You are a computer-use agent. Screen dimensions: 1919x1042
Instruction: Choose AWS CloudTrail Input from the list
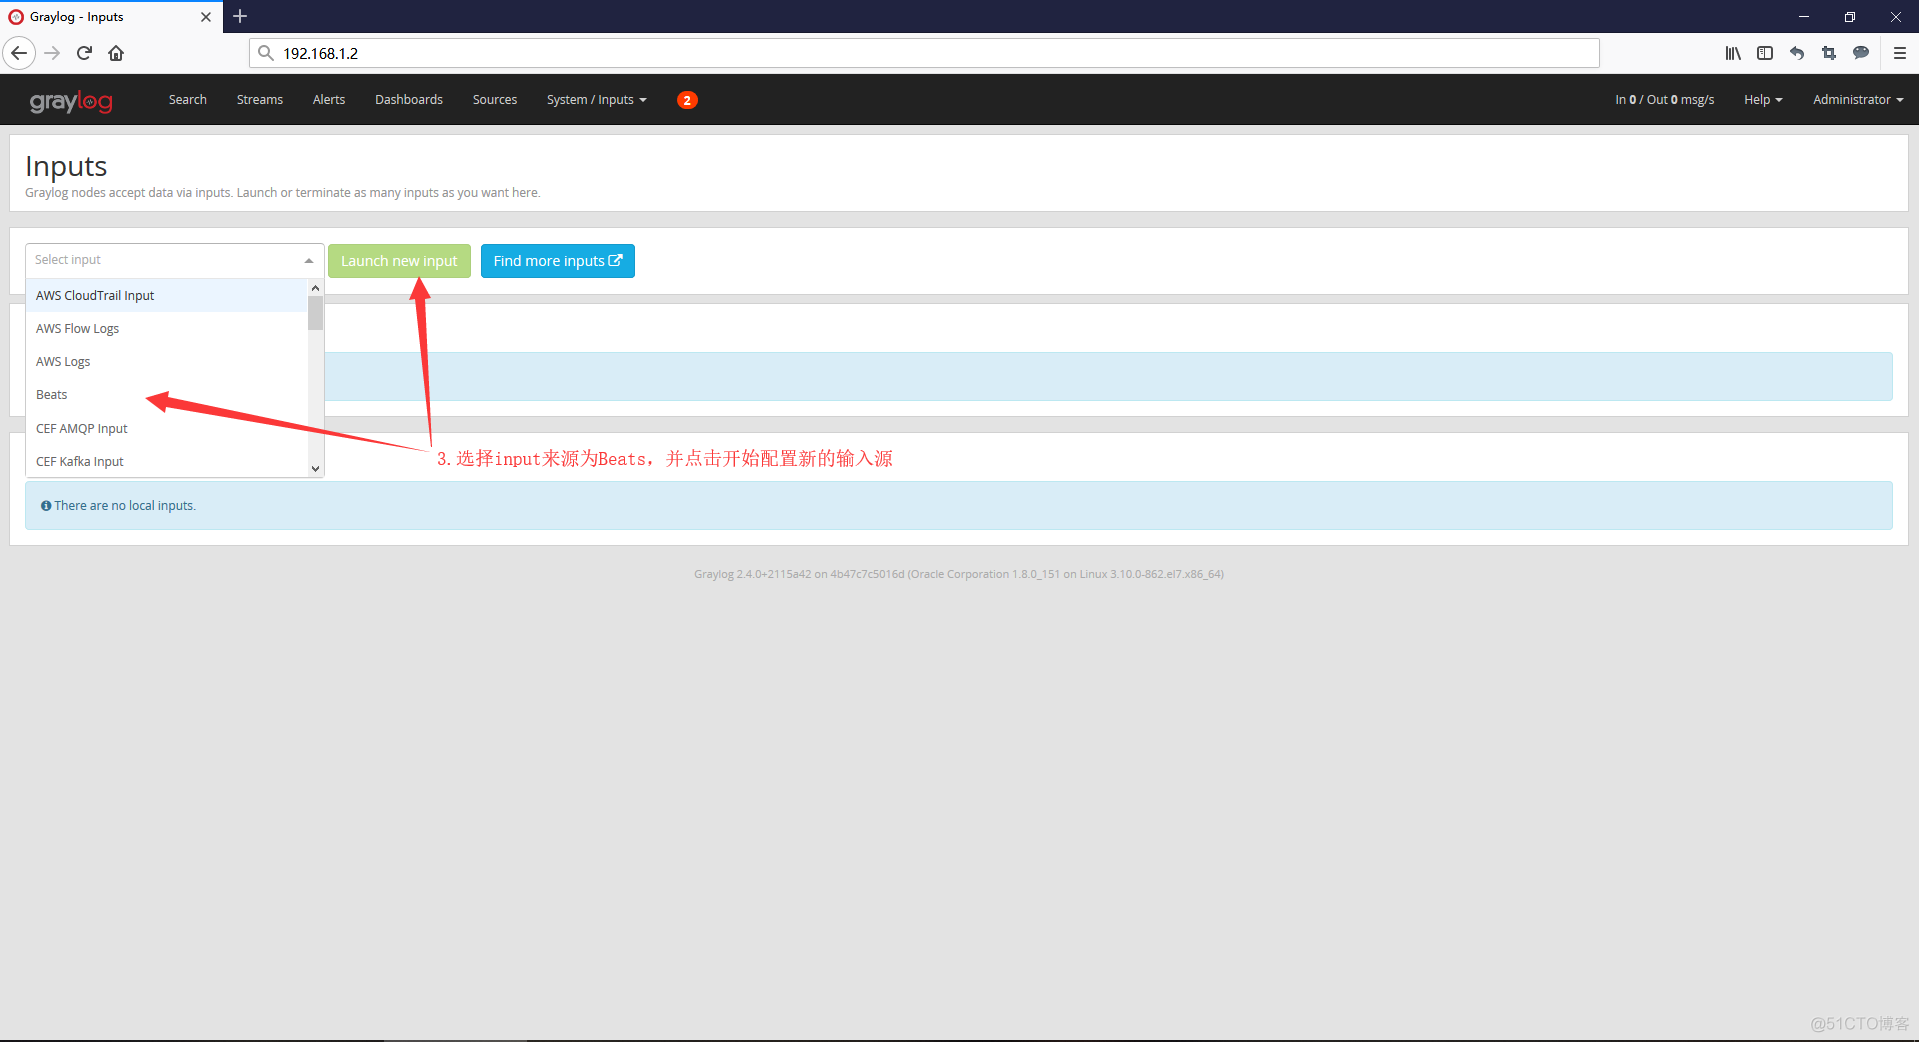166,295
